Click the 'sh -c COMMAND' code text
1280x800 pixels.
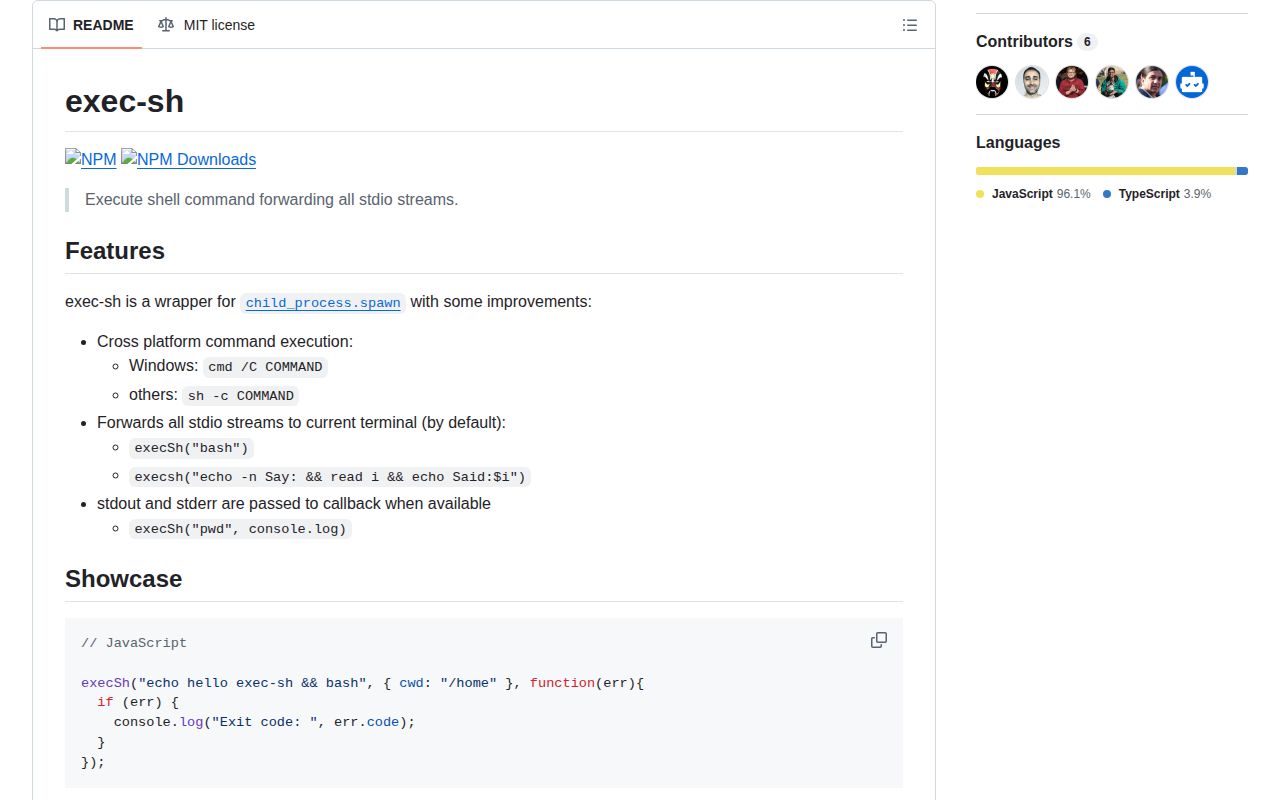coord(241,395)
